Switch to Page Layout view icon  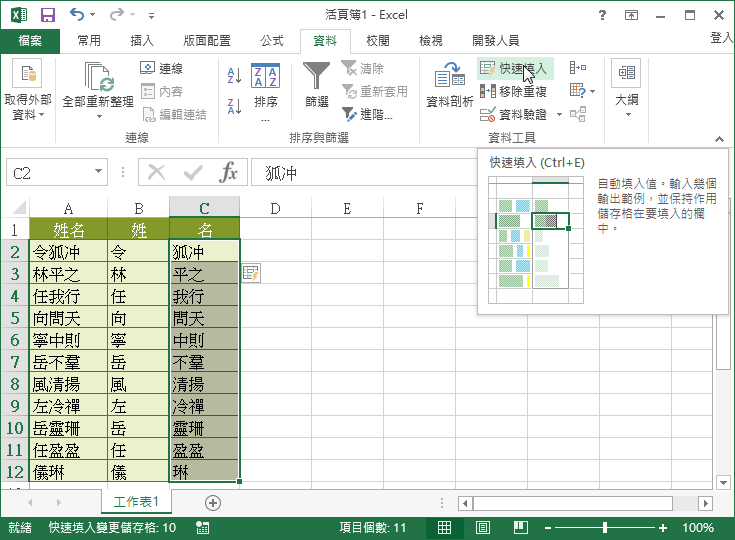(483, 528)
